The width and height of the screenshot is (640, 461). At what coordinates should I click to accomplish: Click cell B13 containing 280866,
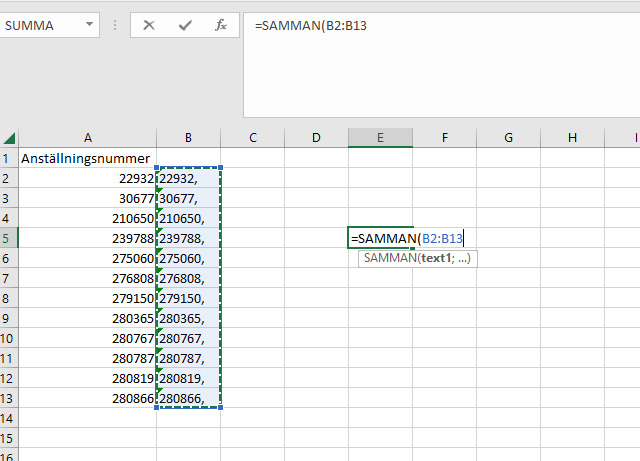click(x=188, y=398)
